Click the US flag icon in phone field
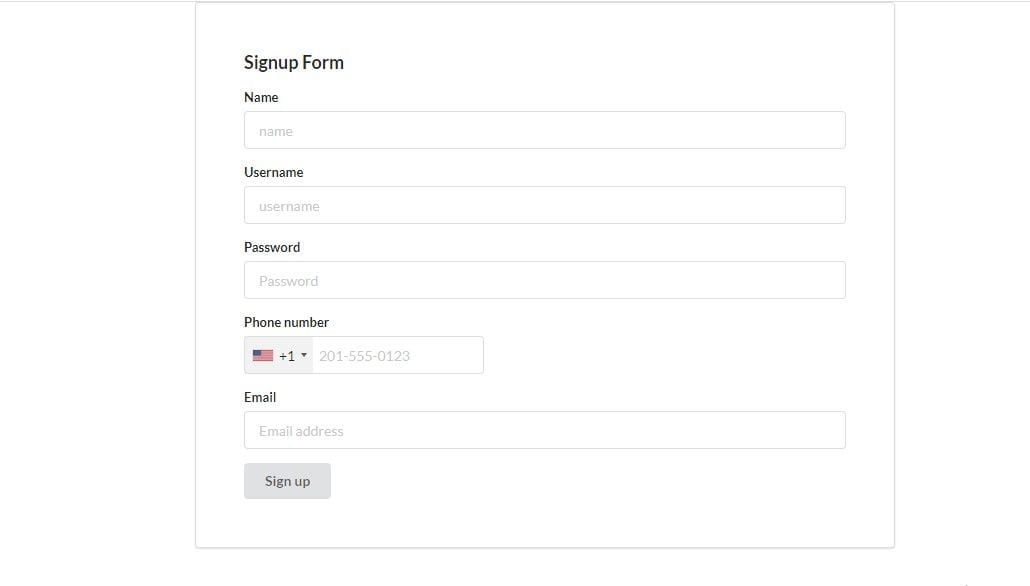This screenshot has height=586, width=1030. pos(262,354)
